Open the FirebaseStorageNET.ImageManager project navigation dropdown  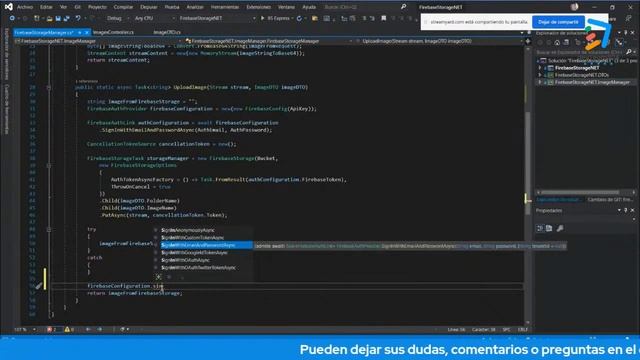(98, 41)
